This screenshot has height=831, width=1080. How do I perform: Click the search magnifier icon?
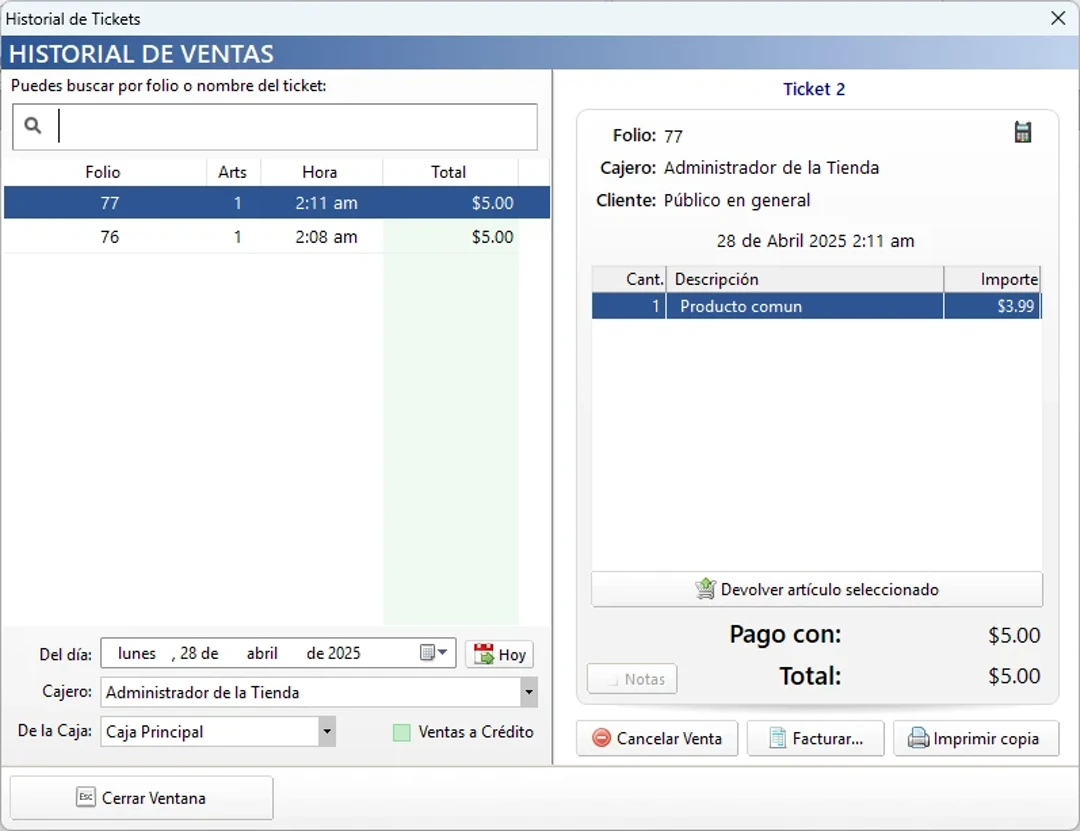[35, 127]
